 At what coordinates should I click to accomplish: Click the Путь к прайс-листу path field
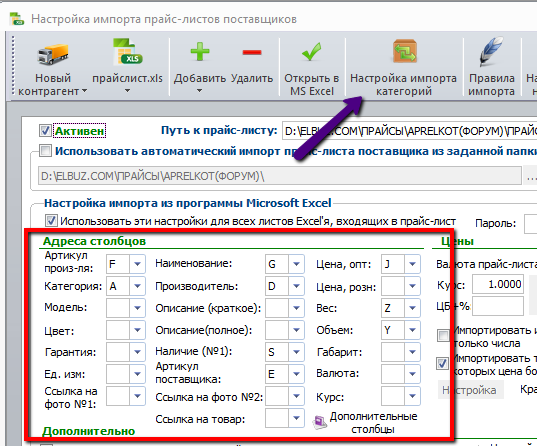410,131
